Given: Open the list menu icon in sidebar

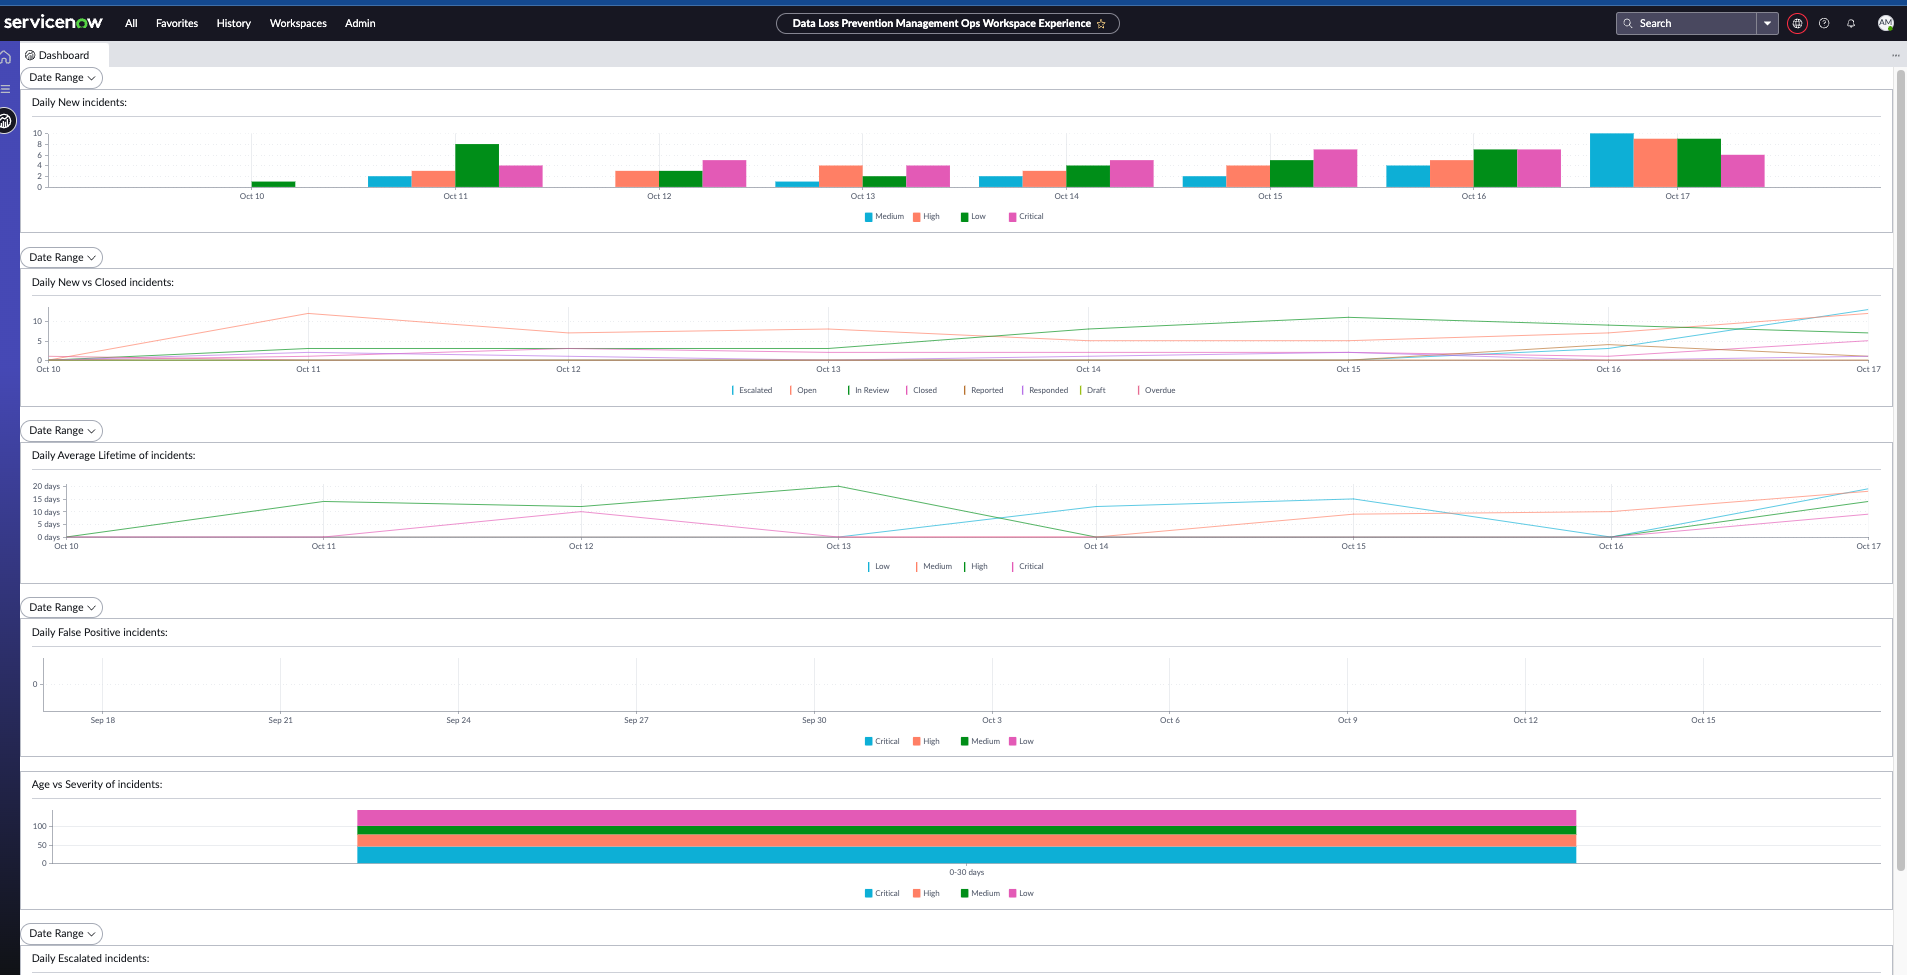Looking at the screenshot, I should click(6, 89).
